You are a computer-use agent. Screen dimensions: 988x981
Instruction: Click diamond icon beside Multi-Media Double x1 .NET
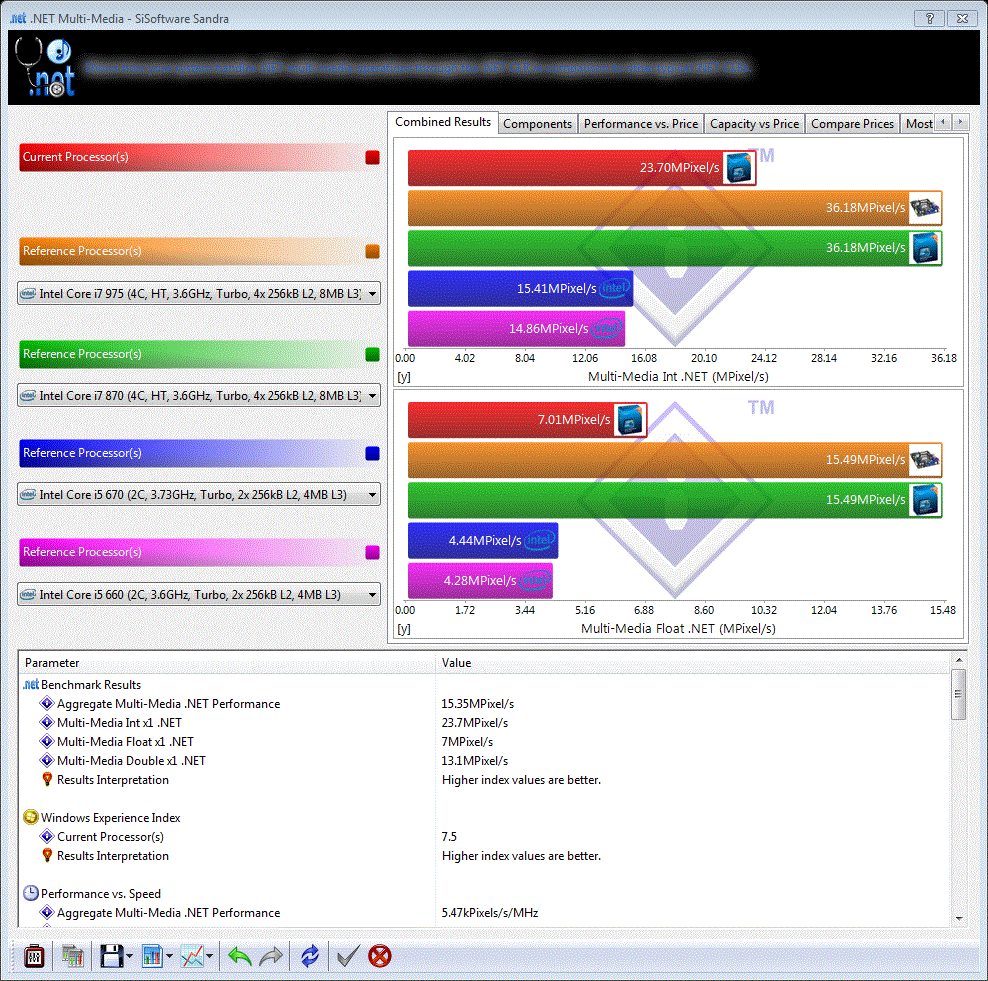click(47, 760)
